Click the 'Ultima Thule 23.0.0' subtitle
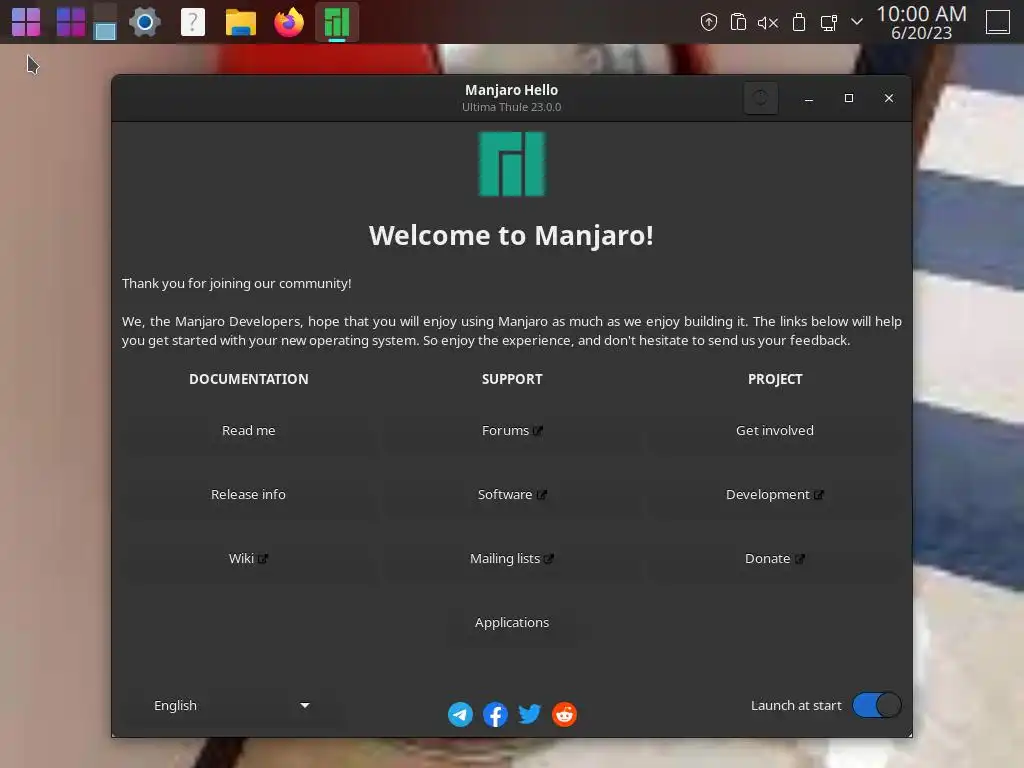Image resolution: width=1024 pixels, height=768 pixels. click(511, 107)
